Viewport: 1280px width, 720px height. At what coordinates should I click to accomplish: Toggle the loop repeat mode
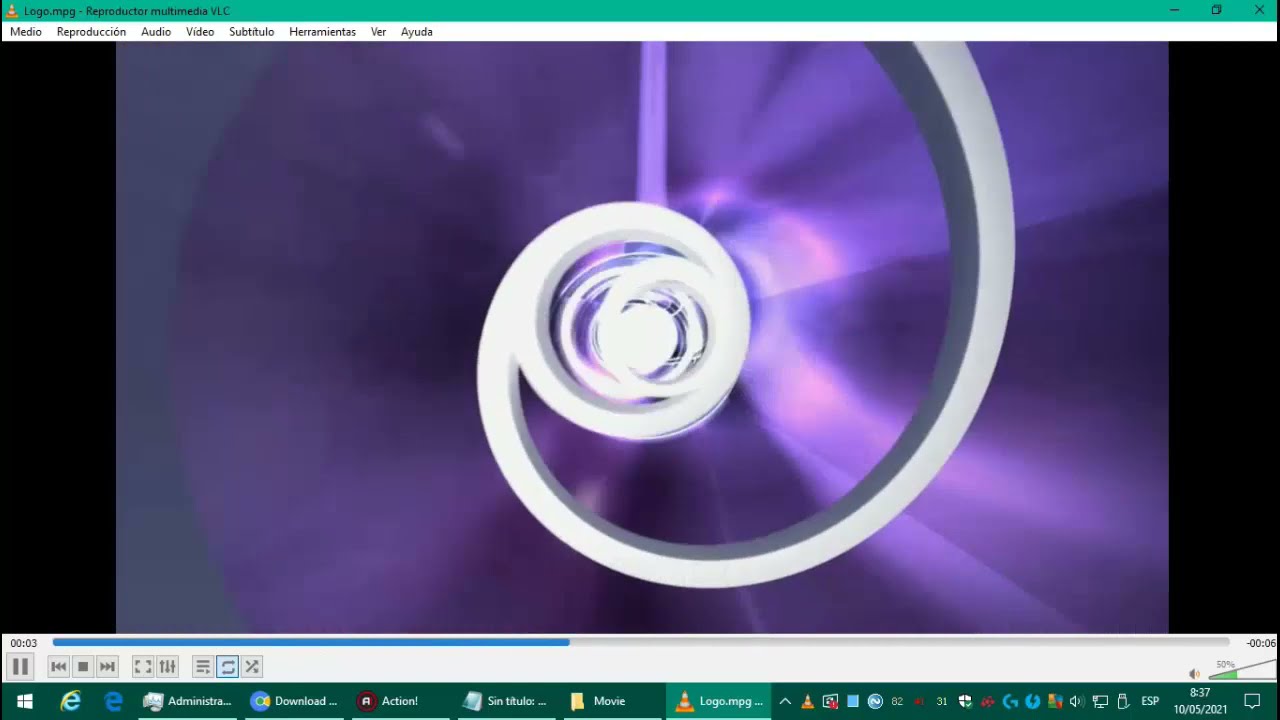tap(227, 666)
